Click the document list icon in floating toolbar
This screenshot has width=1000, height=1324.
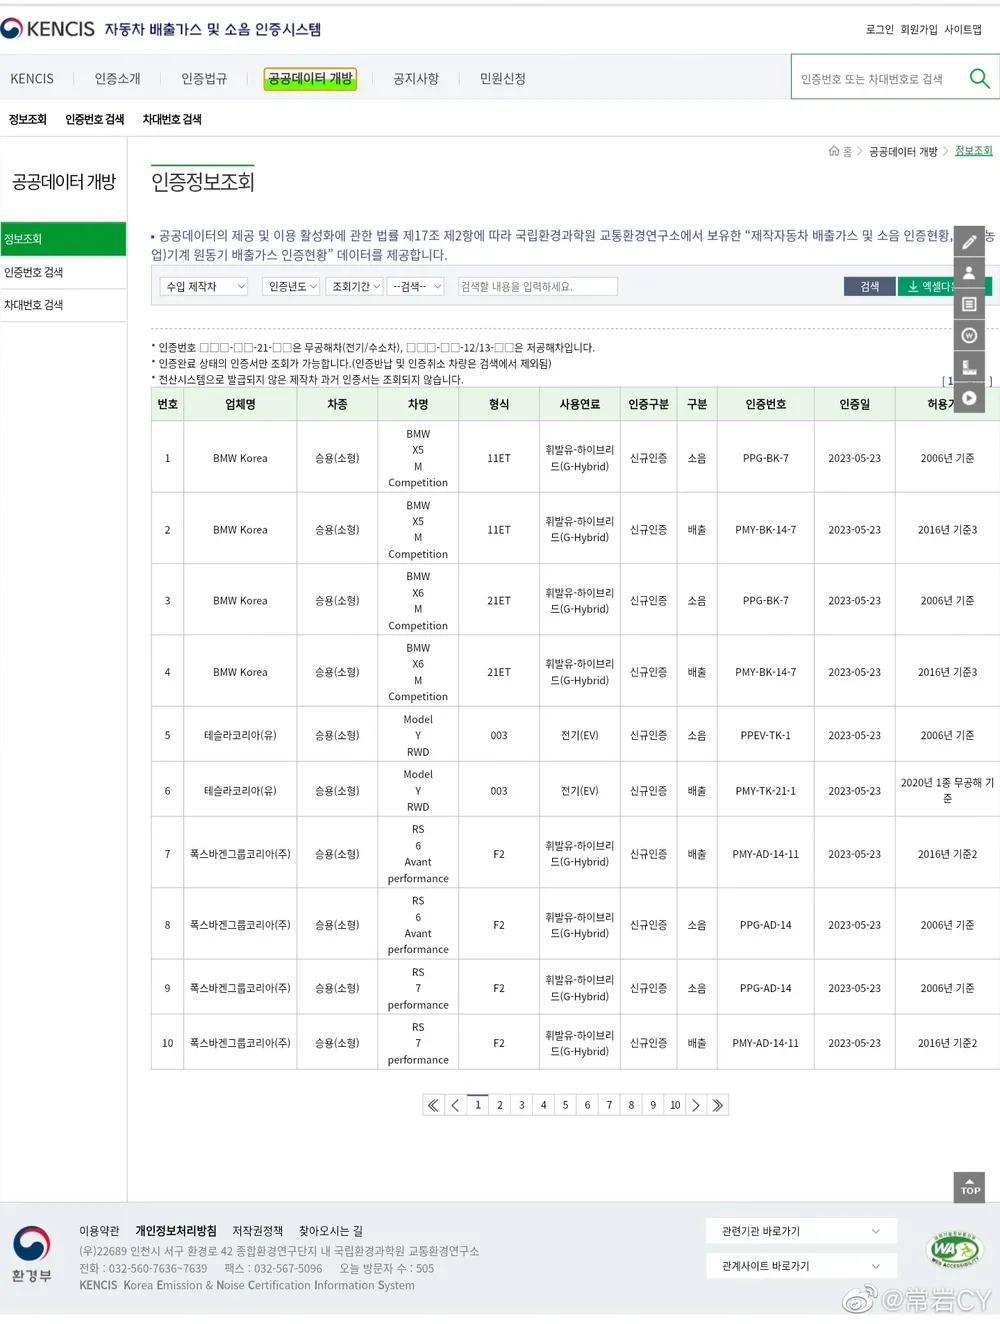click(969, 304)
